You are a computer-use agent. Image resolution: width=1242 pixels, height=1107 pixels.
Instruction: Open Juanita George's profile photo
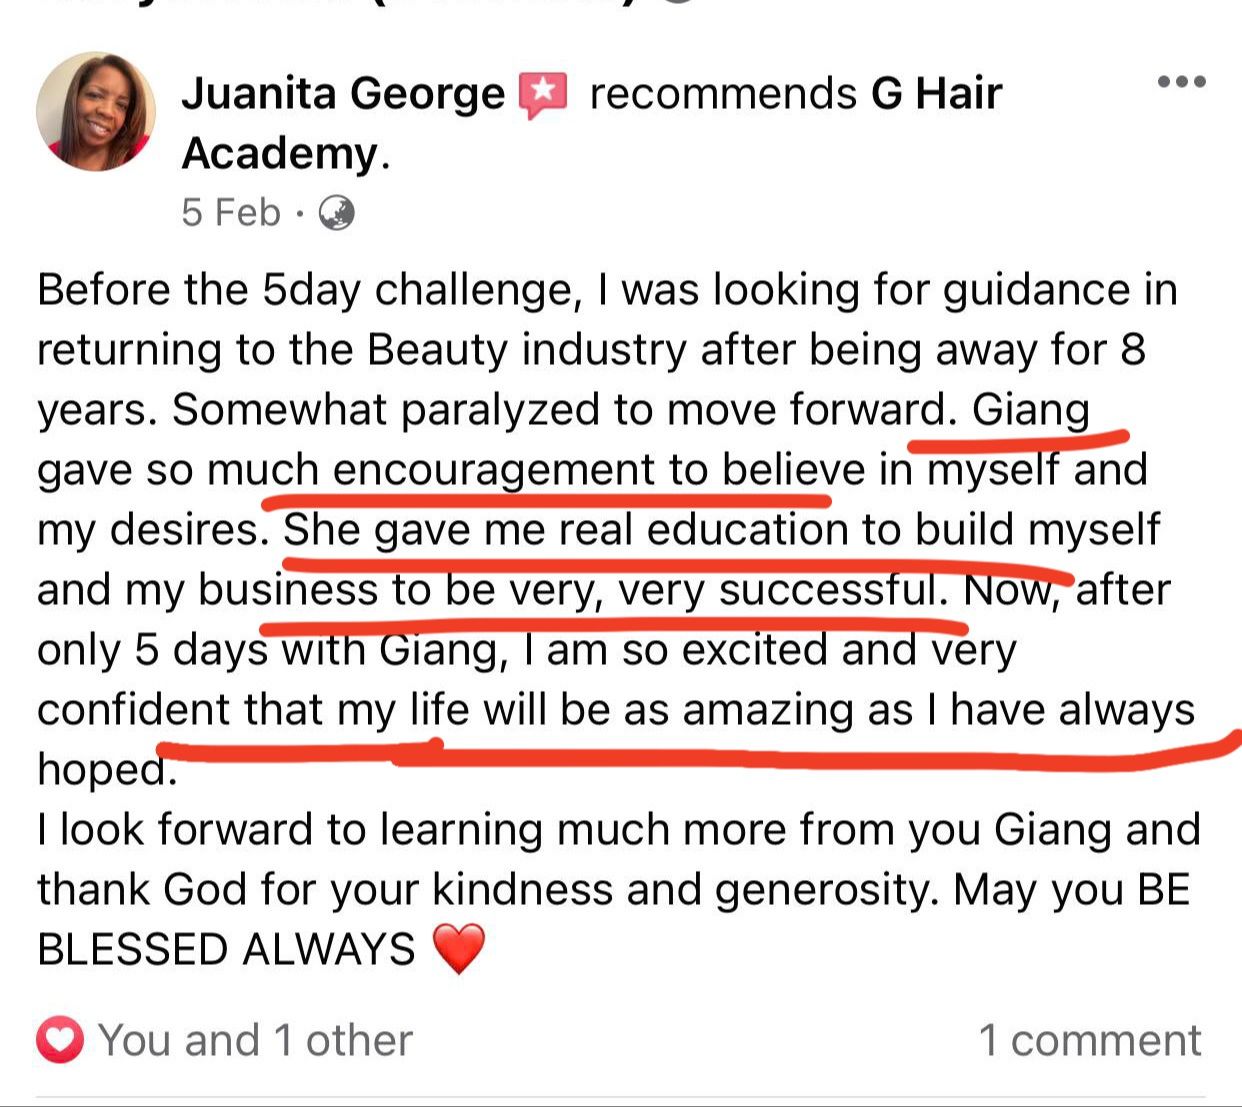(96, 112)
